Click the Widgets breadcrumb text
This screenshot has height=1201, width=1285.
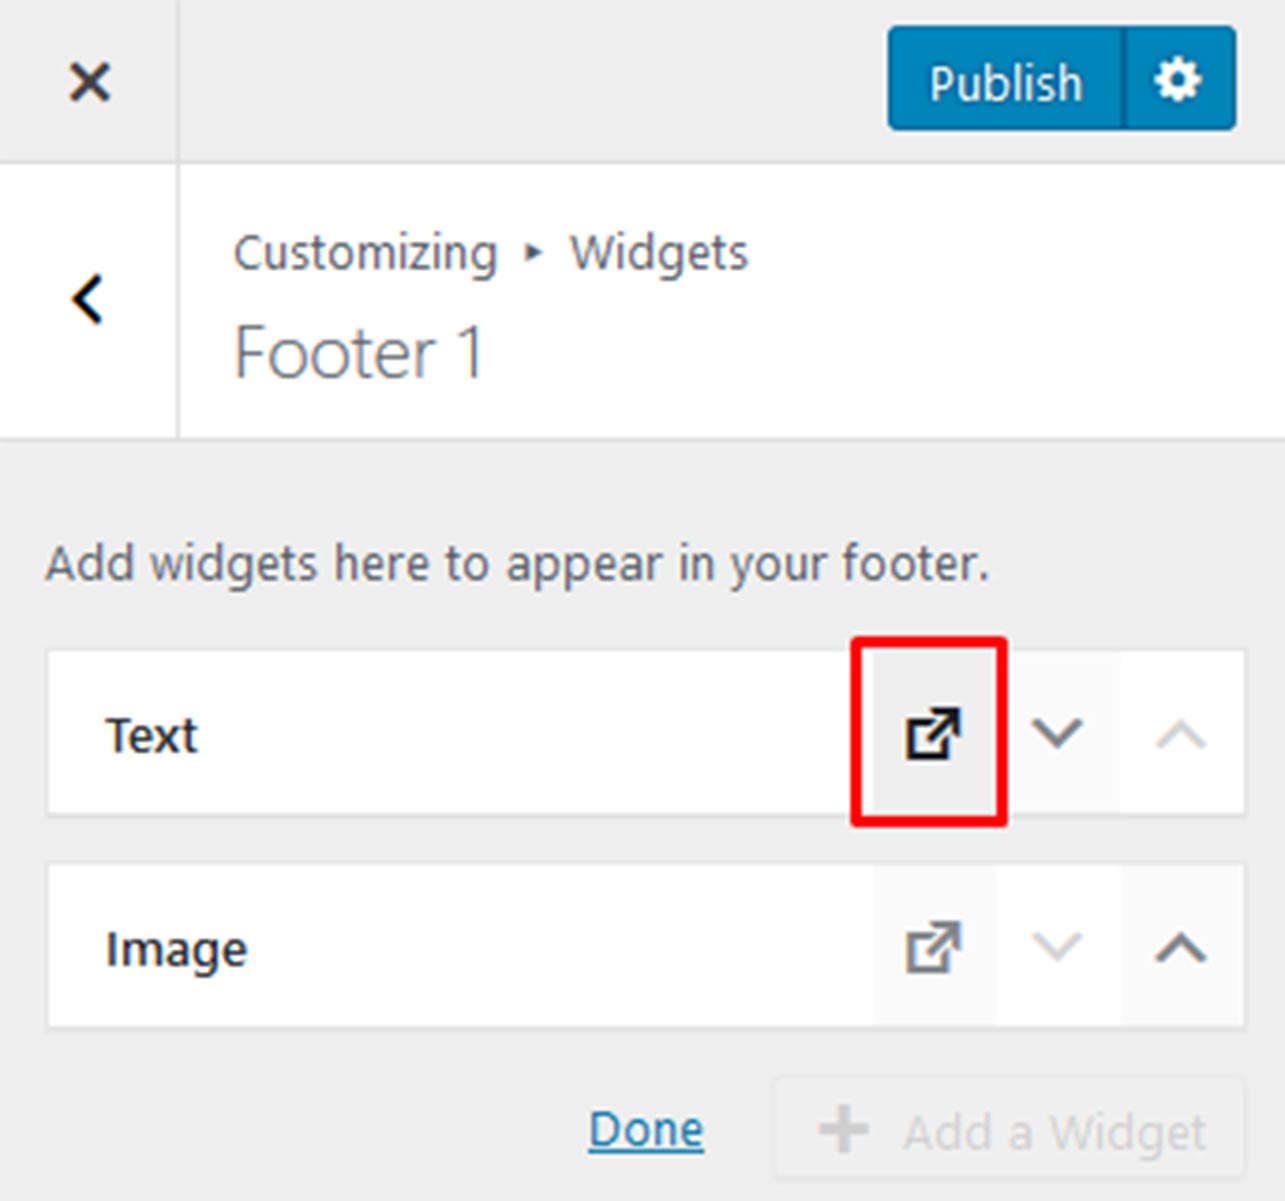point(659,253)
